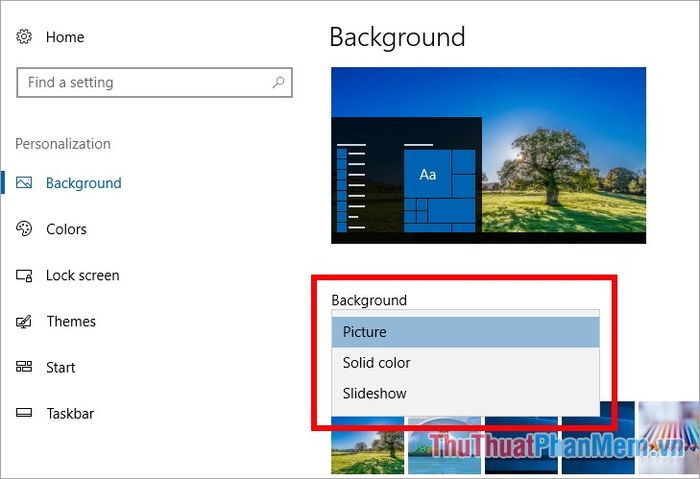The width and height of the screenshot is (700, 479).
Task: Choose Picture in Background dropdown
Action: click(x=465, y=332)
